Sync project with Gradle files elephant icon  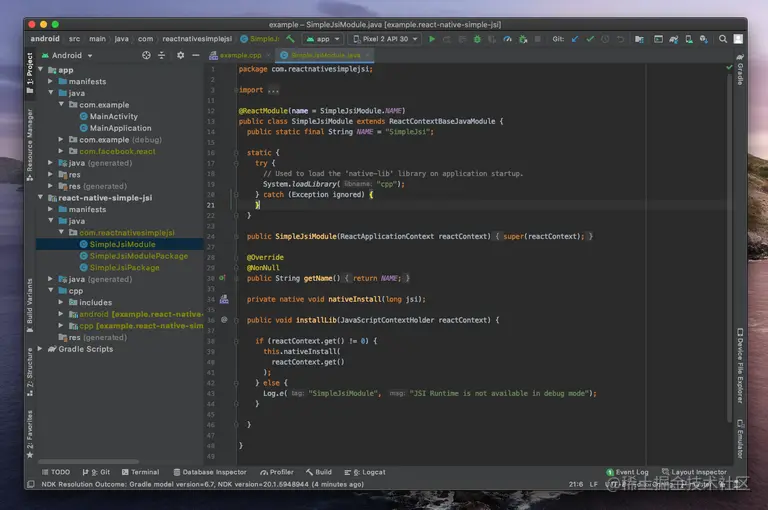pos(673,39)
